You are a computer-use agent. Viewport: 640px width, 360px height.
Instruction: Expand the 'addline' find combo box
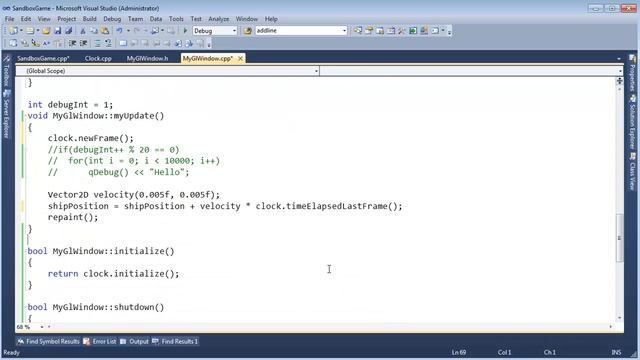(x=344, y=31)
